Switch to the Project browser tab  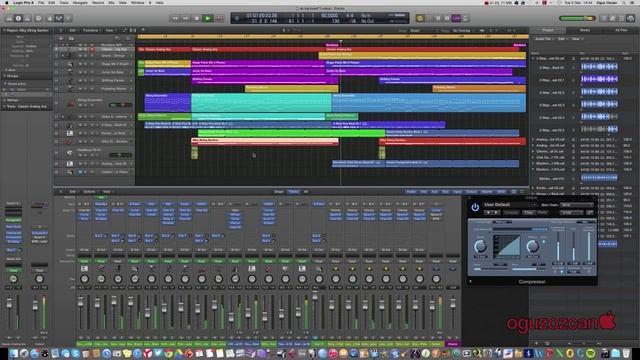pyautogui.click(x=548, y=30)
